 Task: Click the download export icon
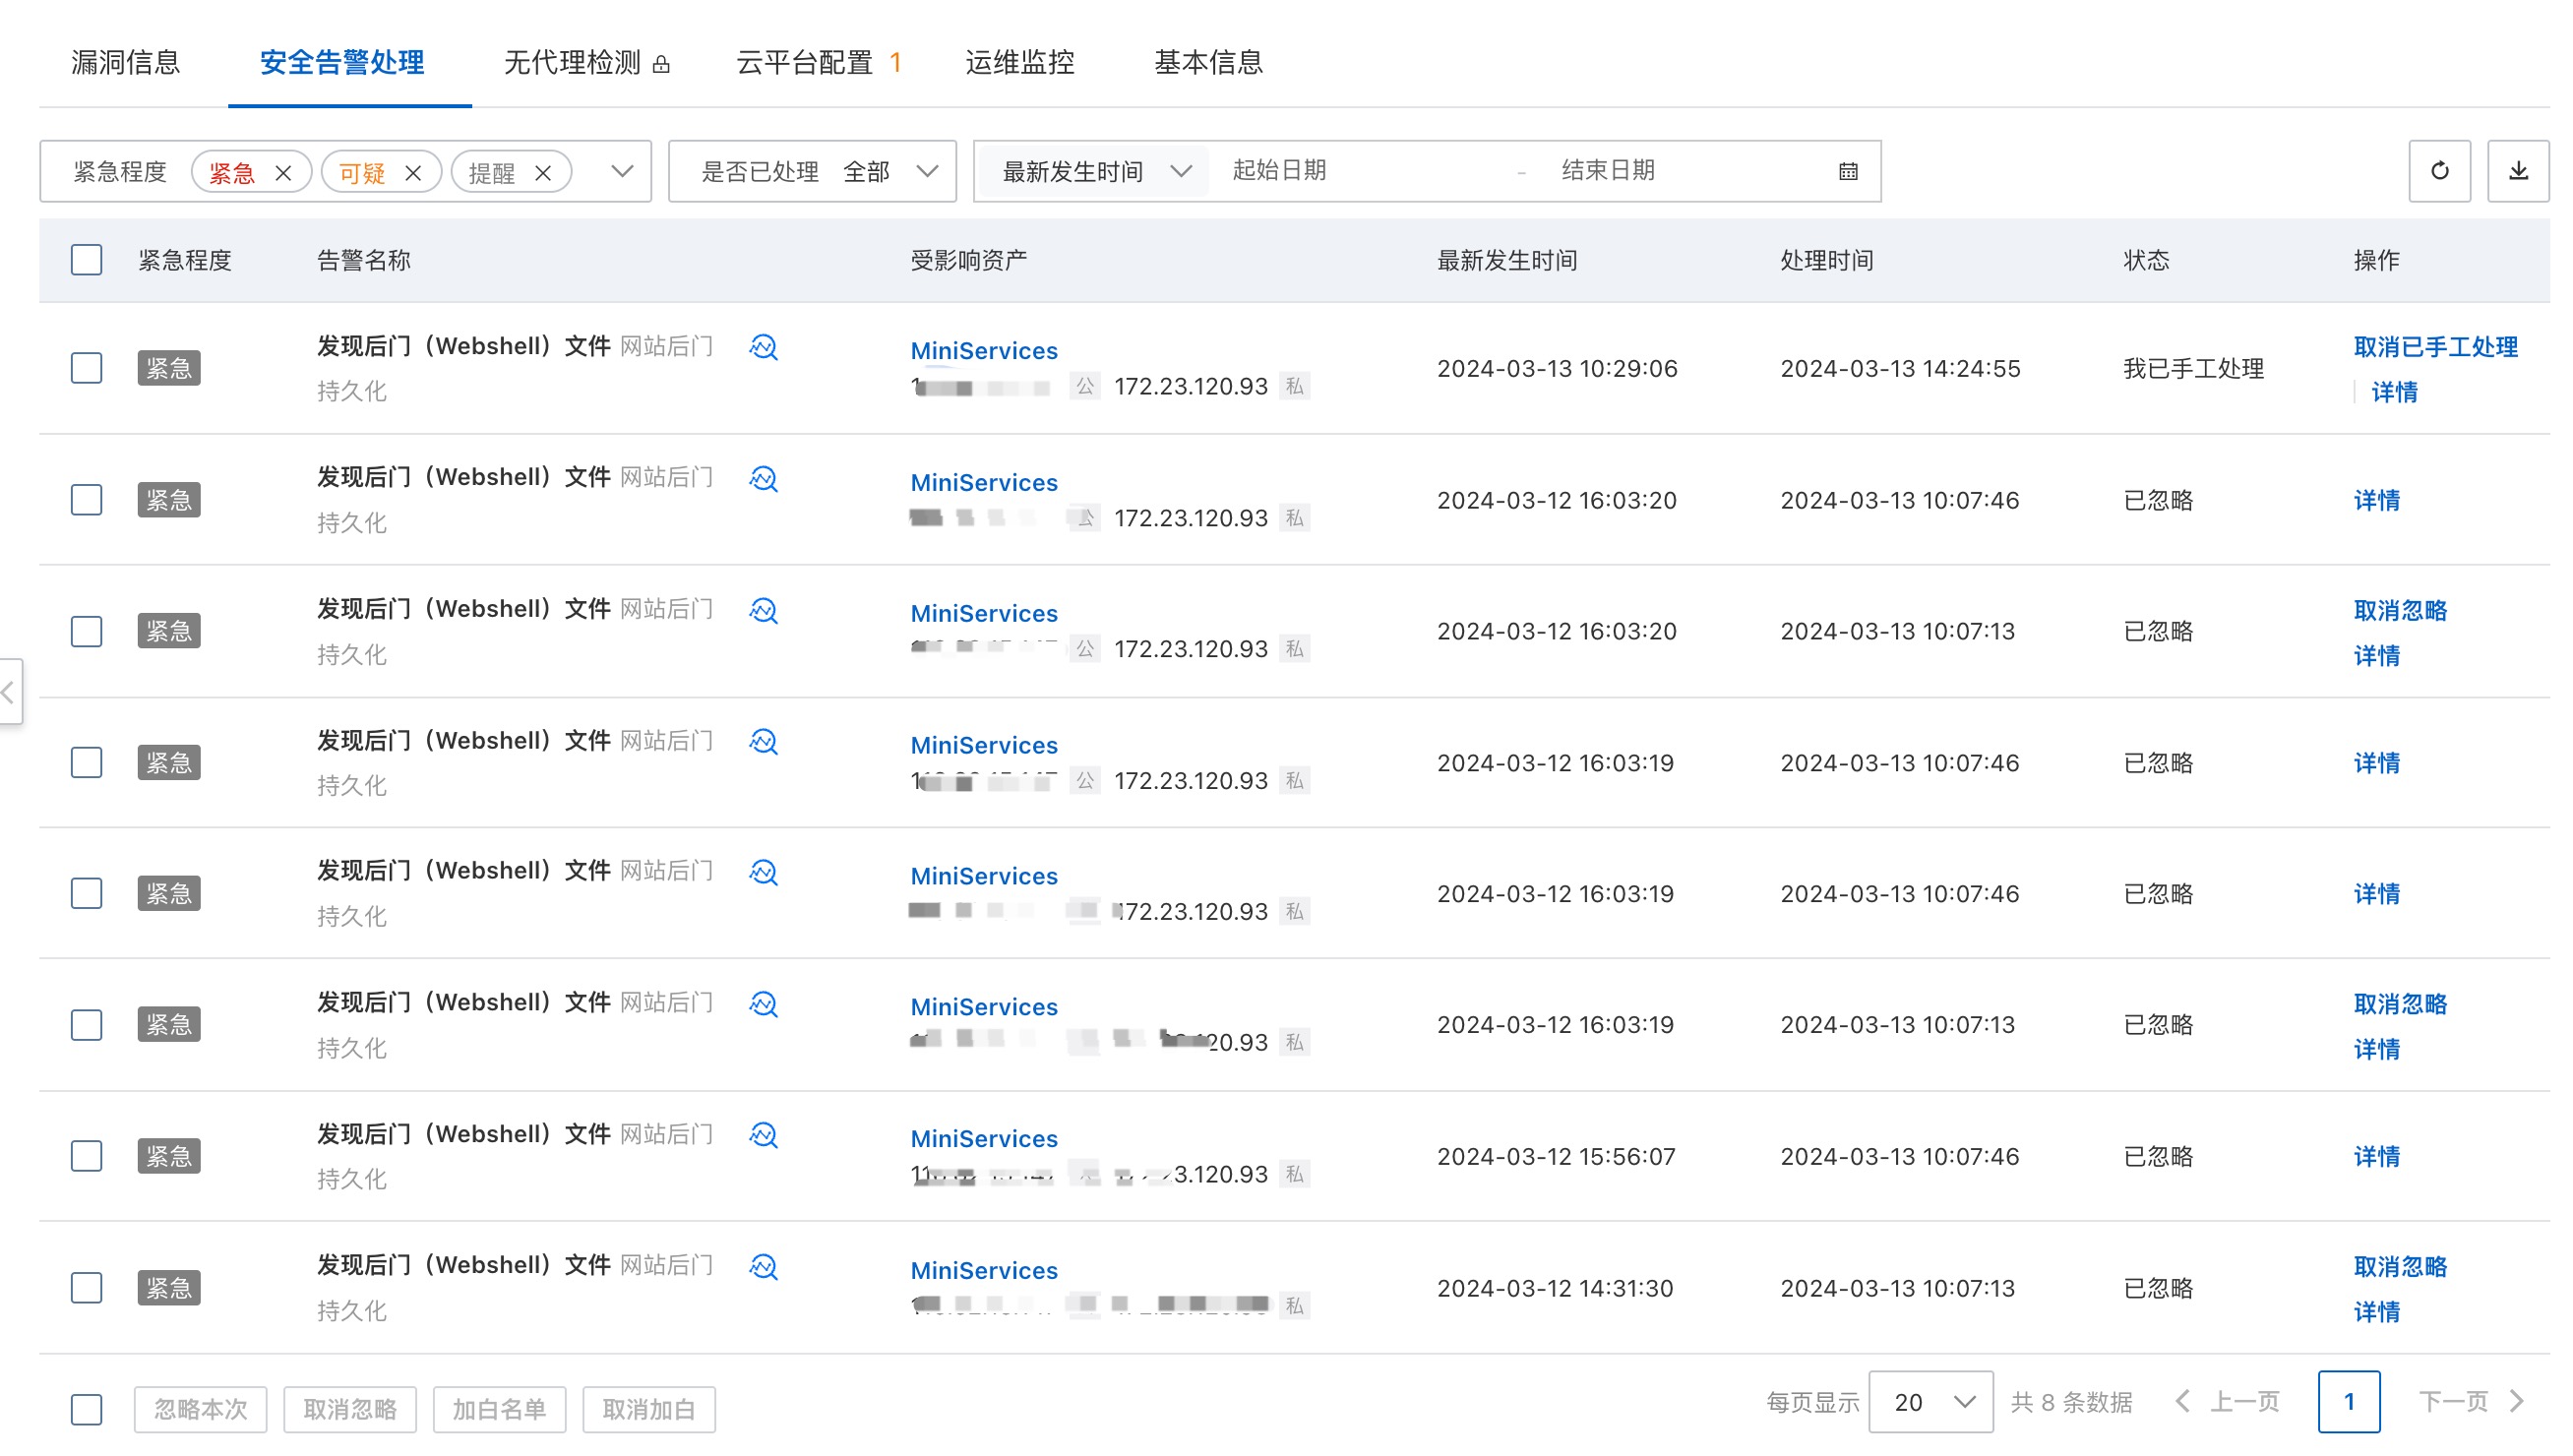click(2517, 171)
